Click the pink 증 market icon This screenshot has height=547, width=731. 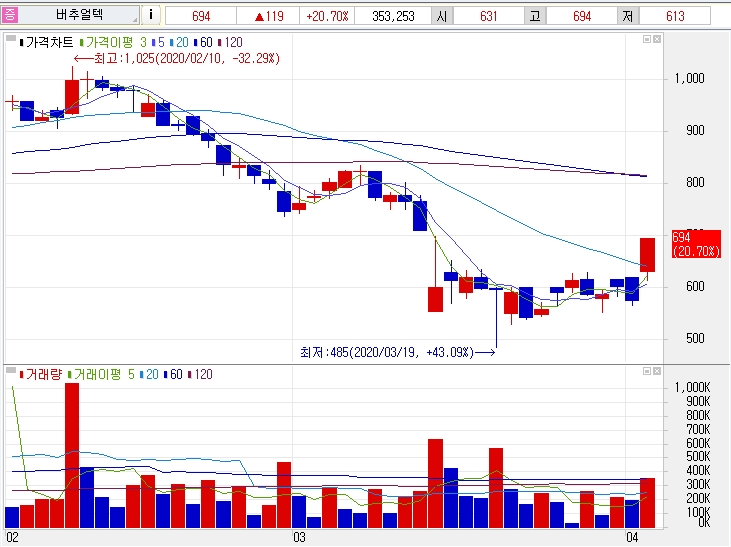[x=10, y=14]
